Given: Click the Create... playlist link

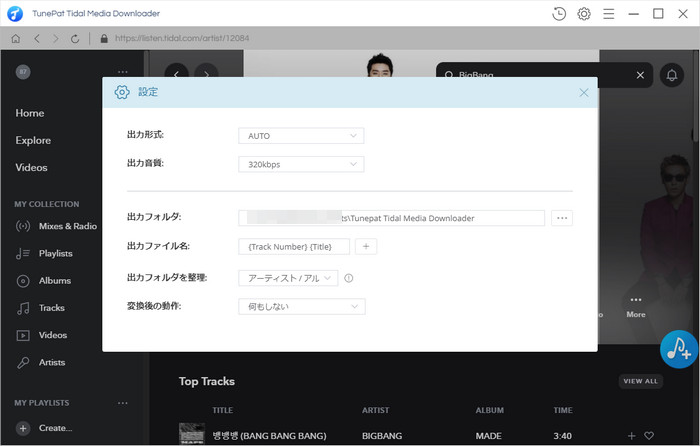Looking at the screenshot, I should 55,428.
